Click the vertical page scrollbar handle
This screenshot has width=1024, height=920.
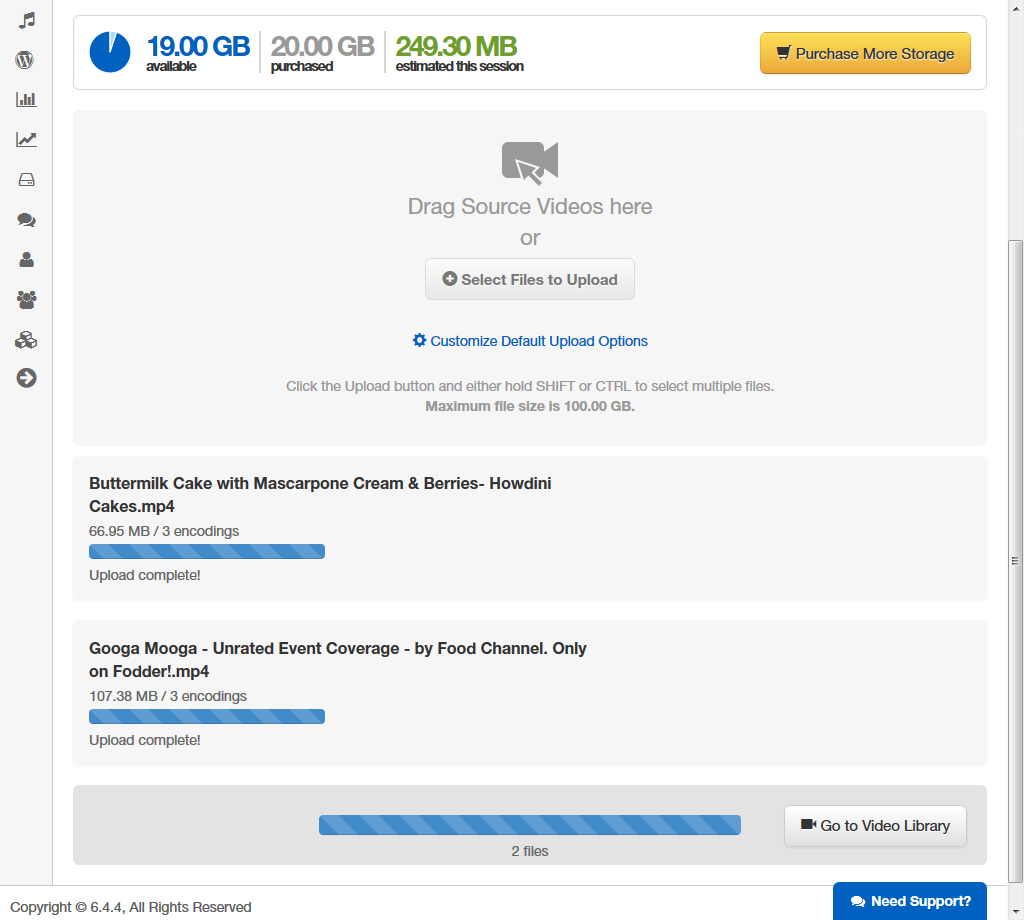1016,560
